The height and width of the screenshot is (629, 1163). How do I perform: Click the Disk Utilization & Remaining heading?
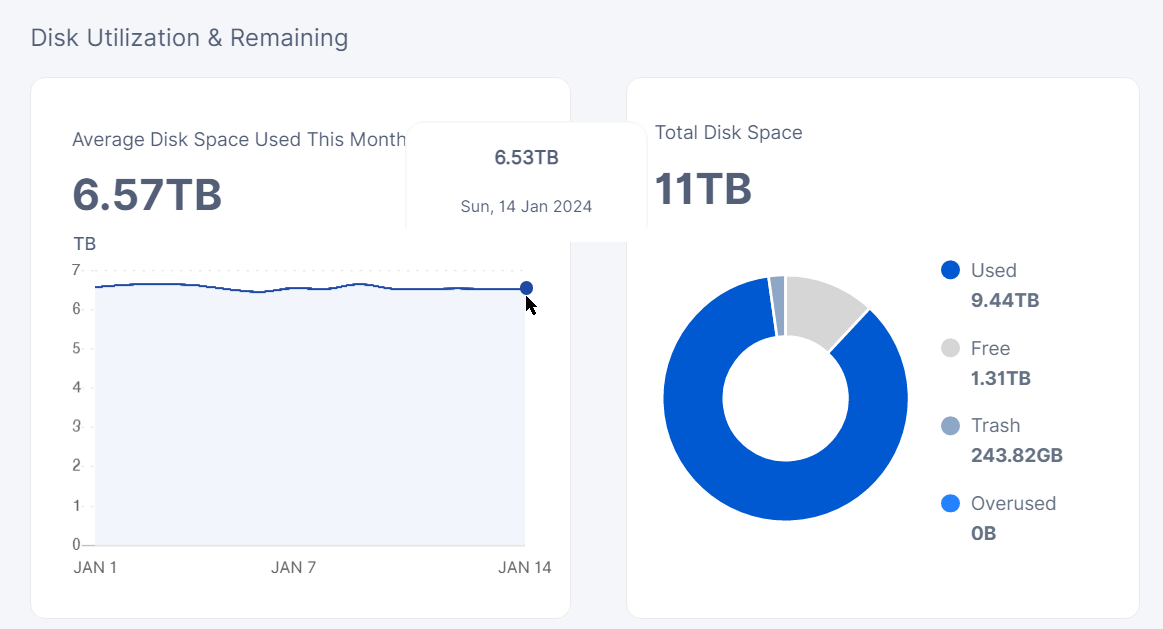[x=189, y=38]
